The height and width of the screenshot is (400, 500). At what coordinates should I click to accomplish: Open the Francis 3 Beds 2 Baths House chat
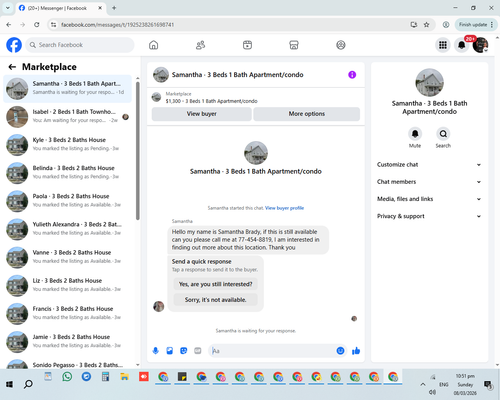tap(67, 314)
